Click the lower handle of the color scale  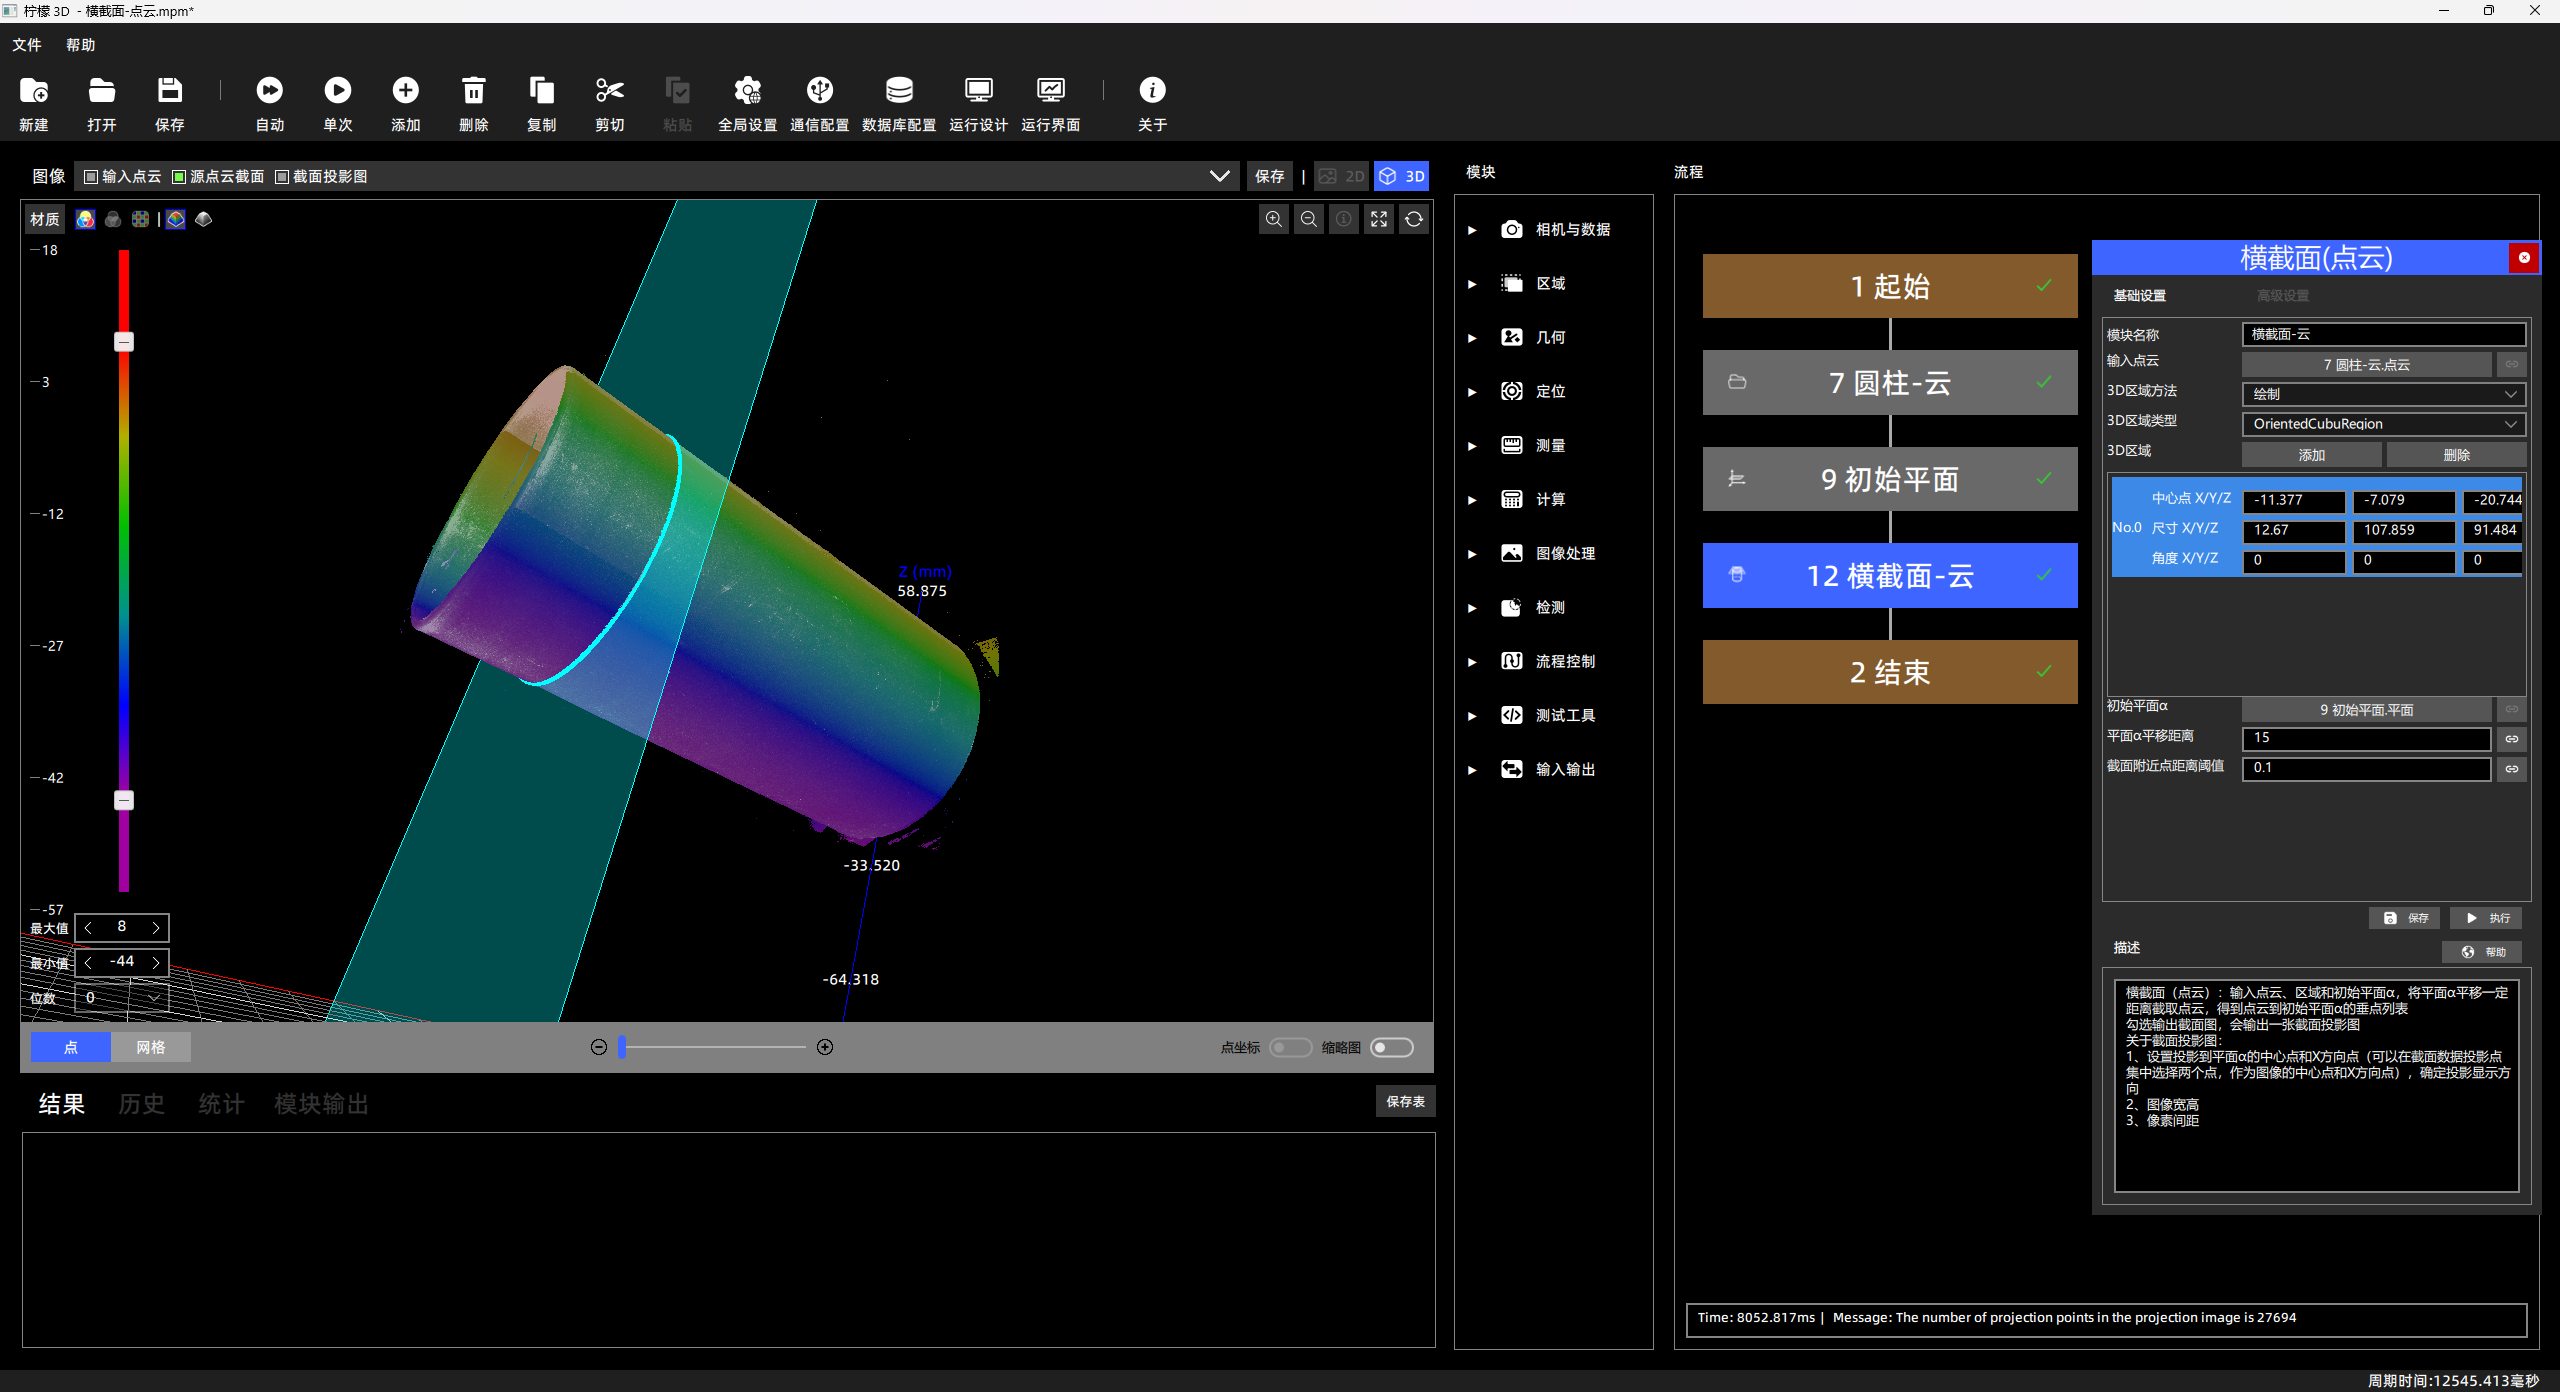tap(124, 800)
